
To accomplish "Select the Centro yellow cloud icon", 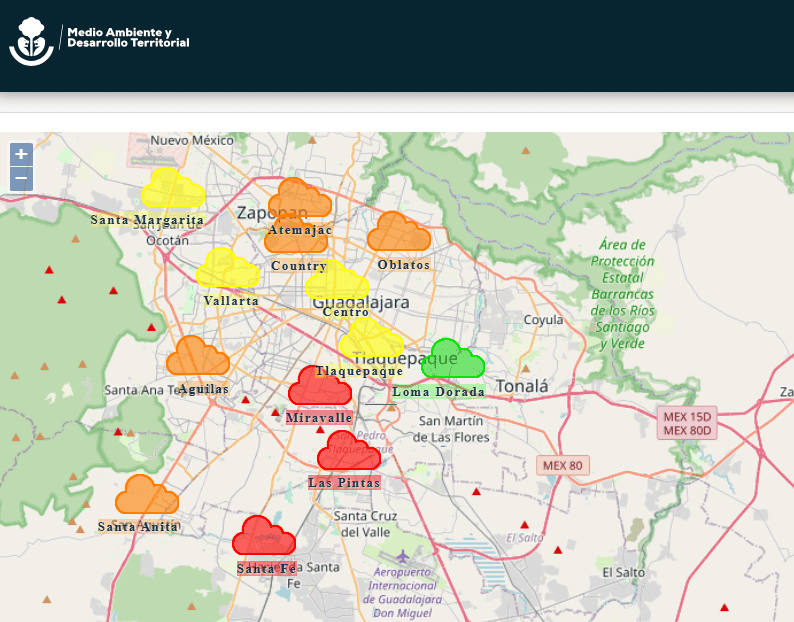I will point(337,281).
